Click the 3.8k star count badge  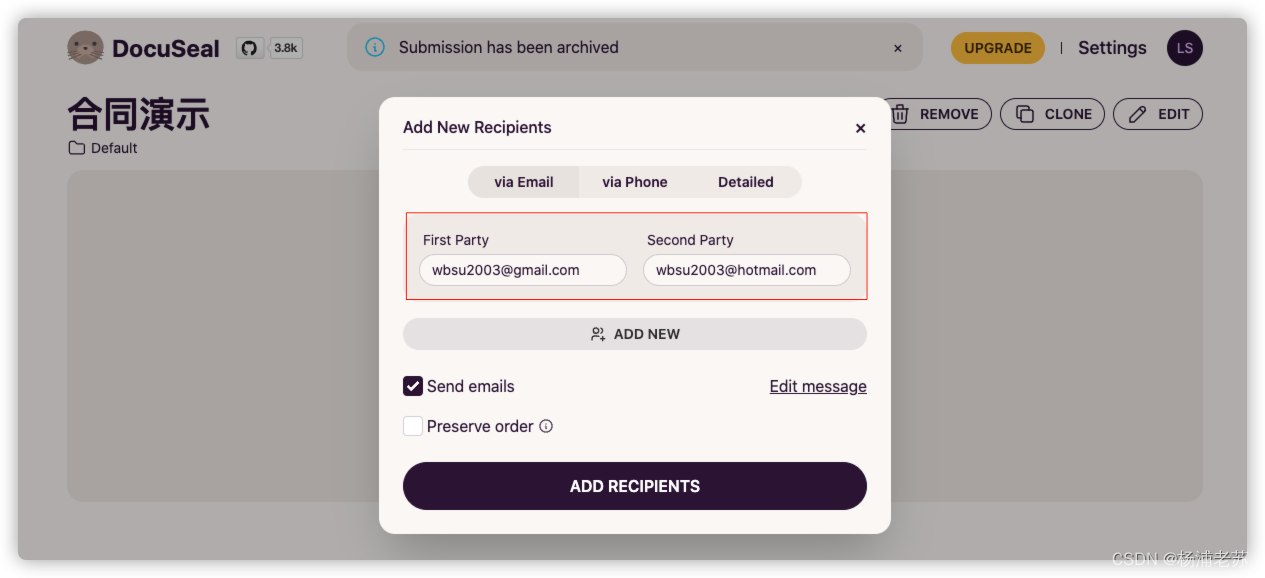click(286, 48)
